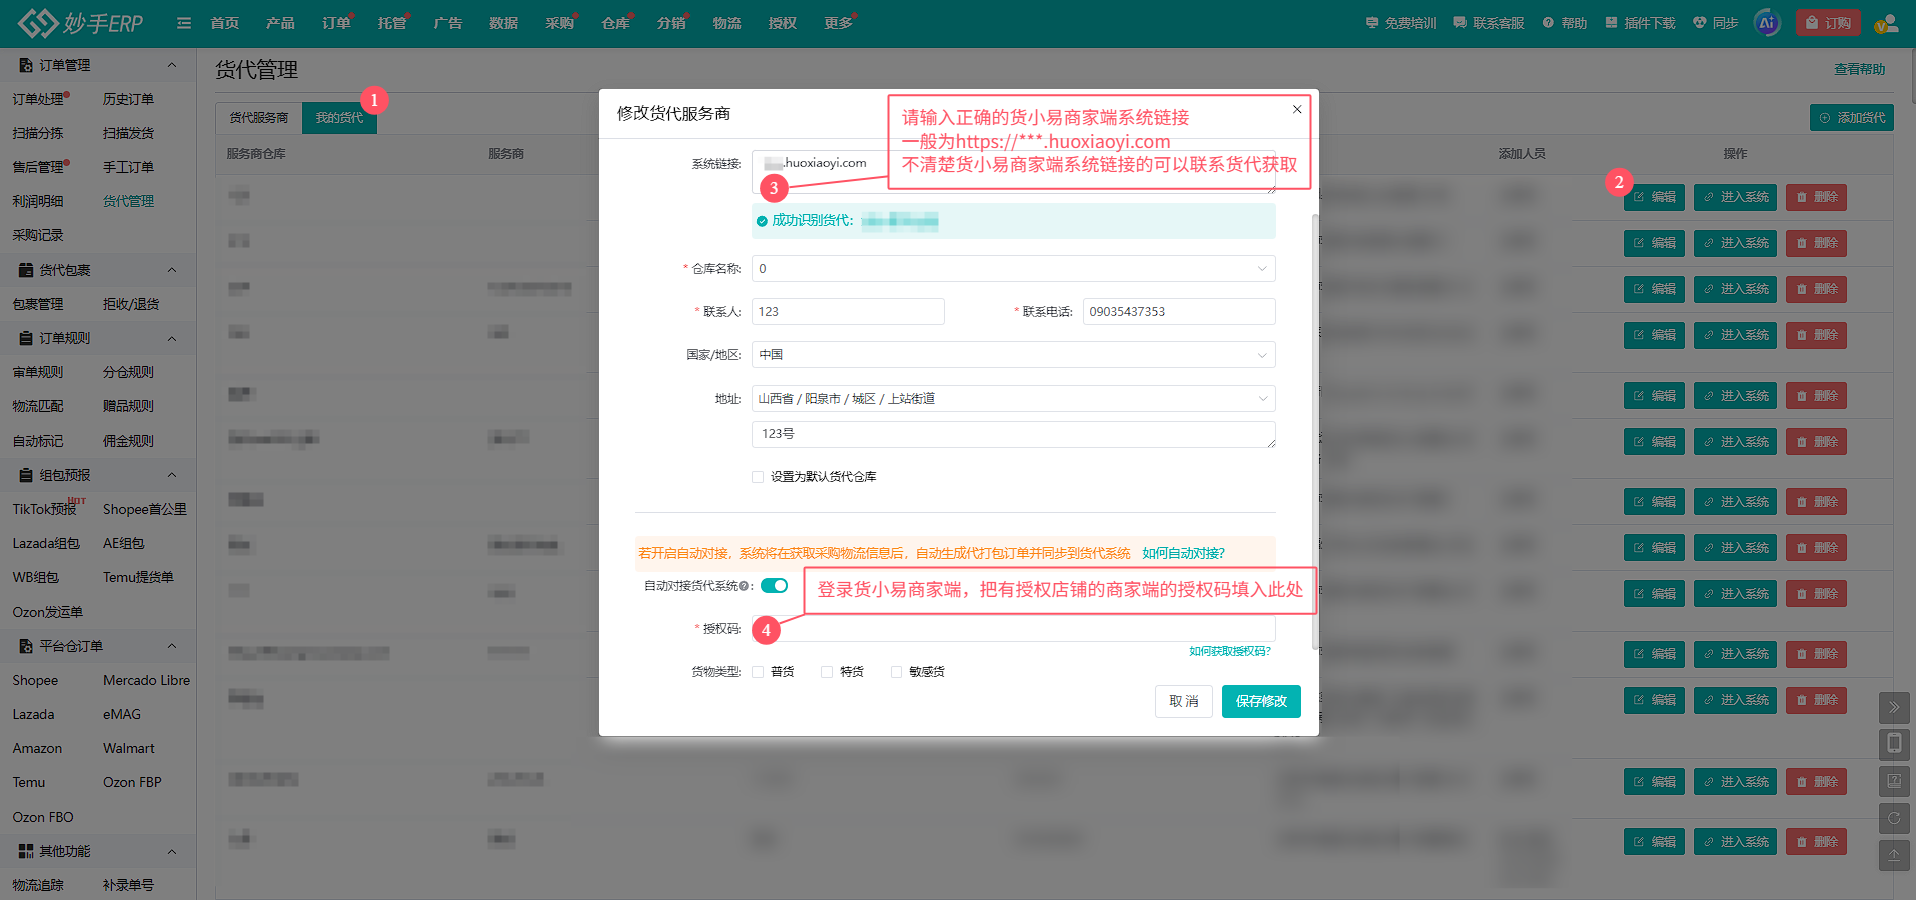The width and height of the screenshot is (1916, 900).
Task: Open the 地址 region cascader
Action: pyautogui.click(x=1013, y=398)
